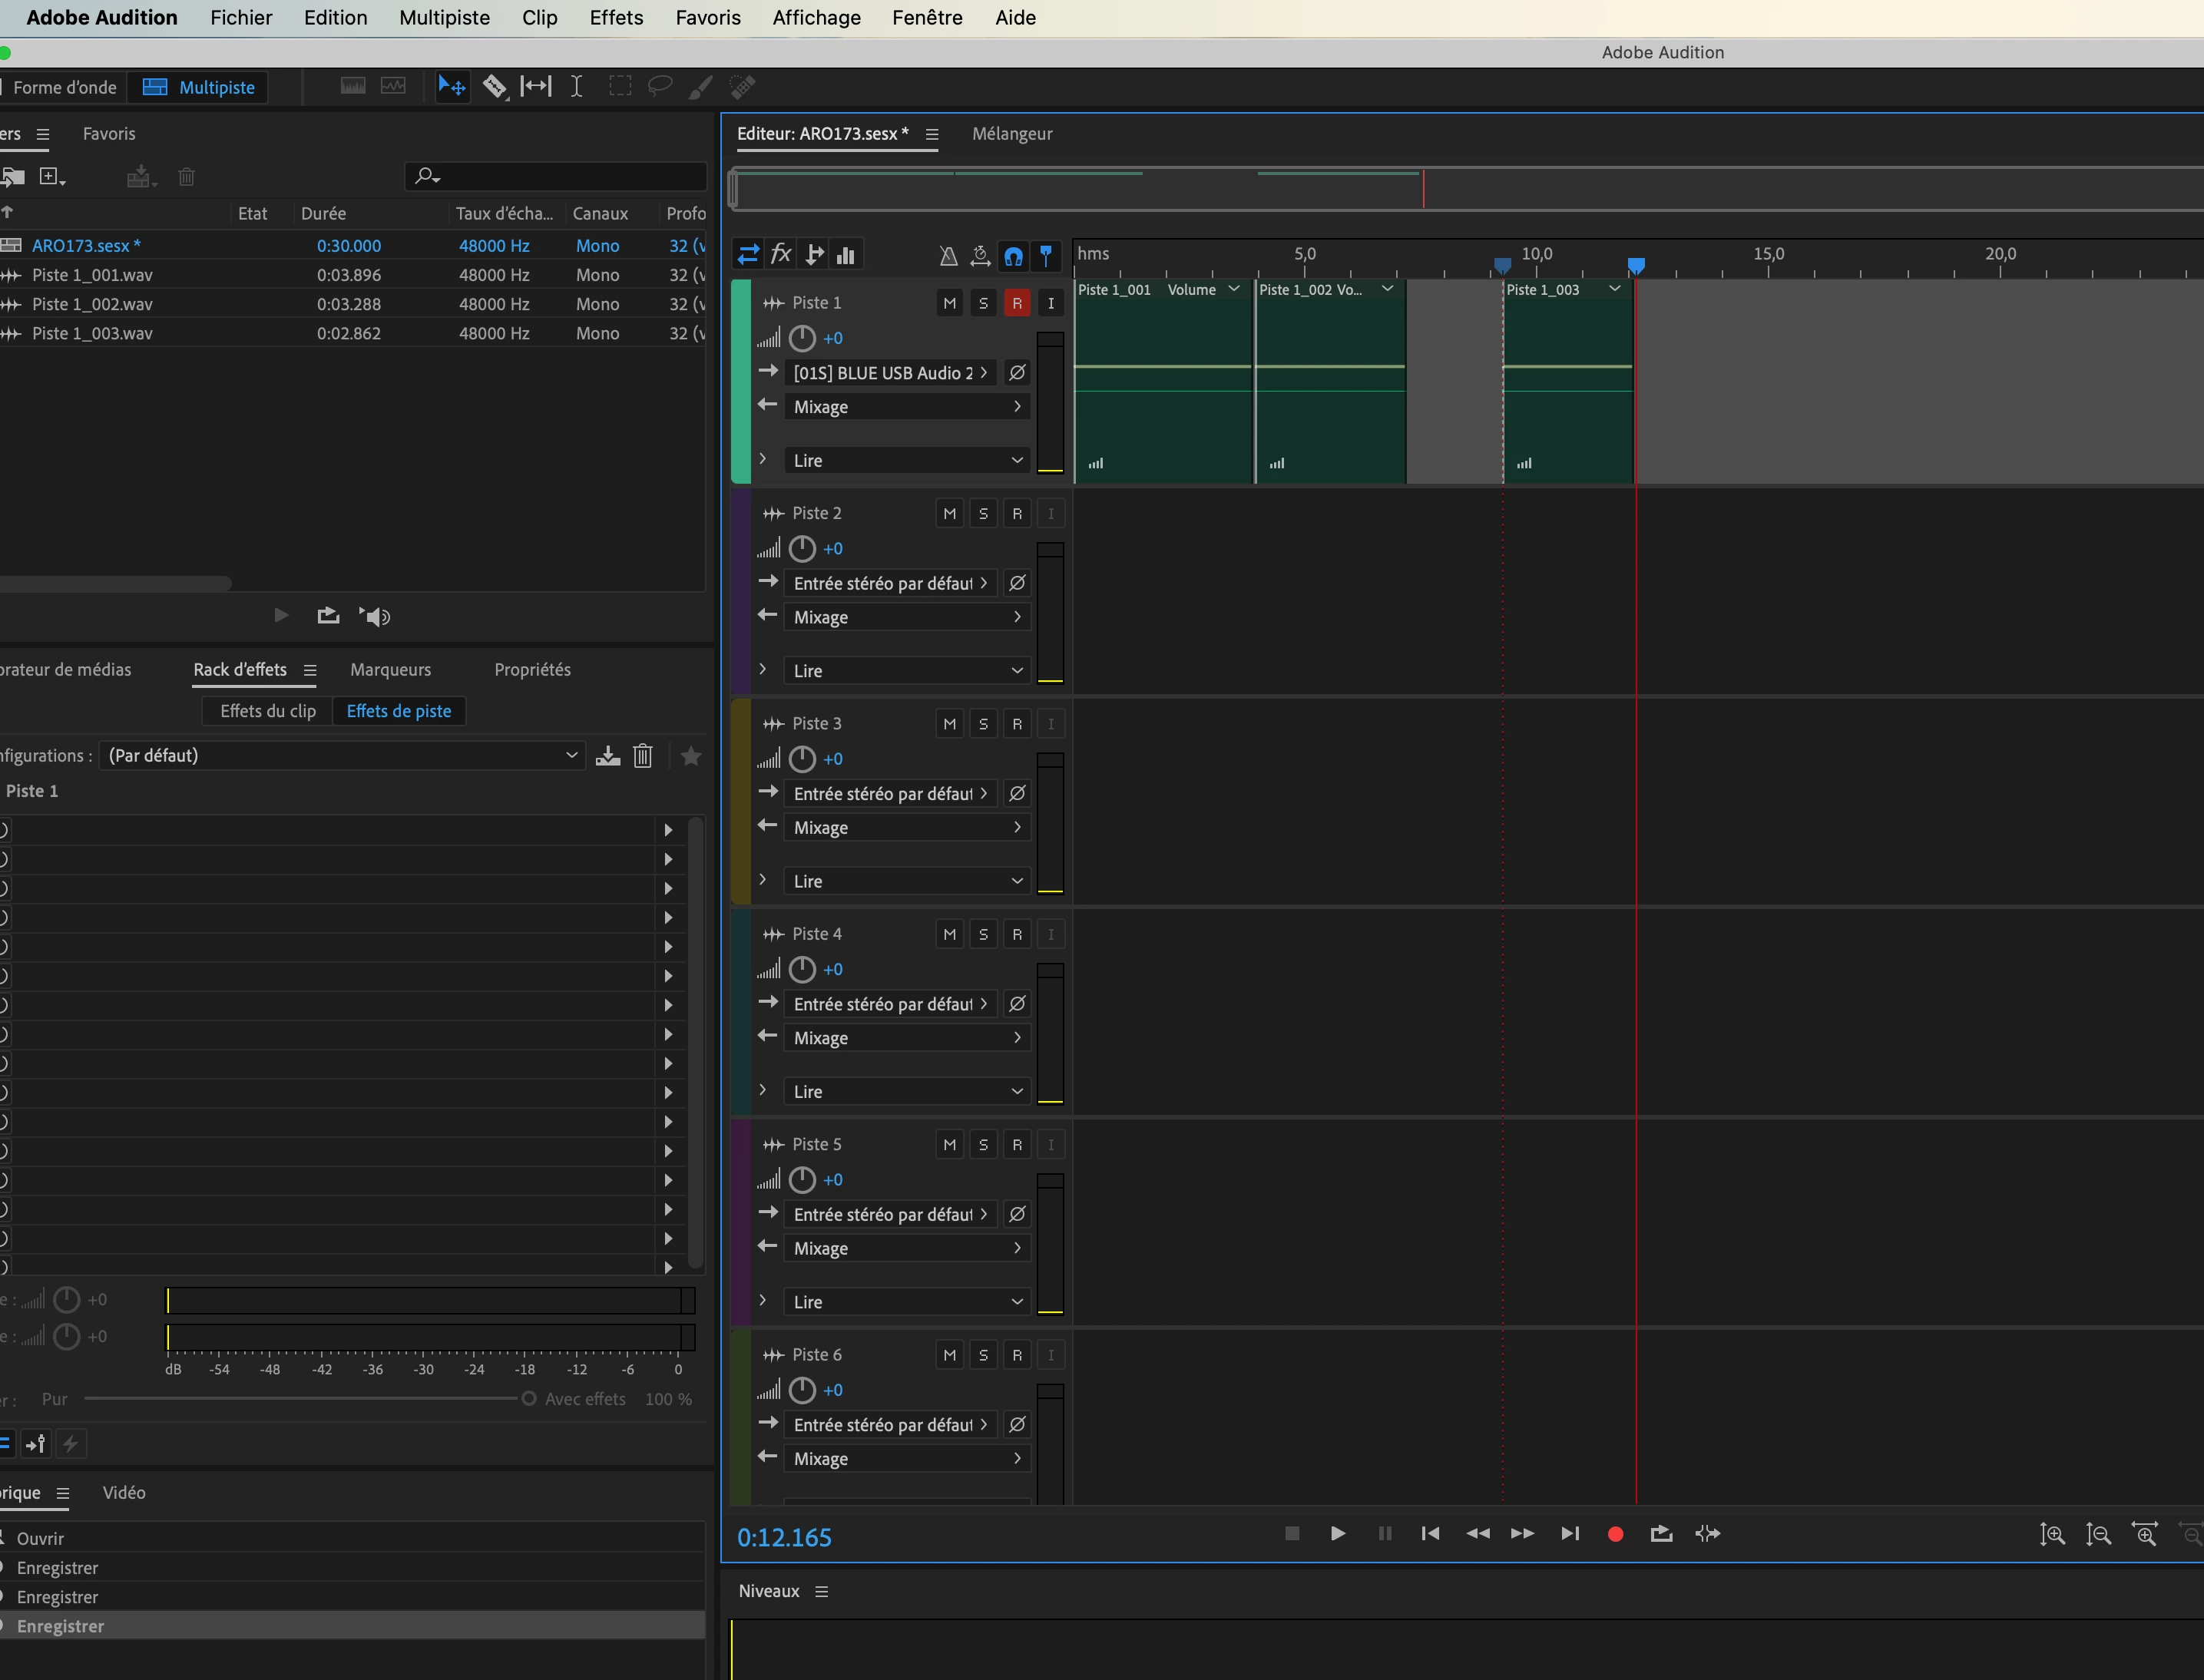Click the red Record transport button
This screenshot has width=2204, height=1680.
point(1614,1534)
